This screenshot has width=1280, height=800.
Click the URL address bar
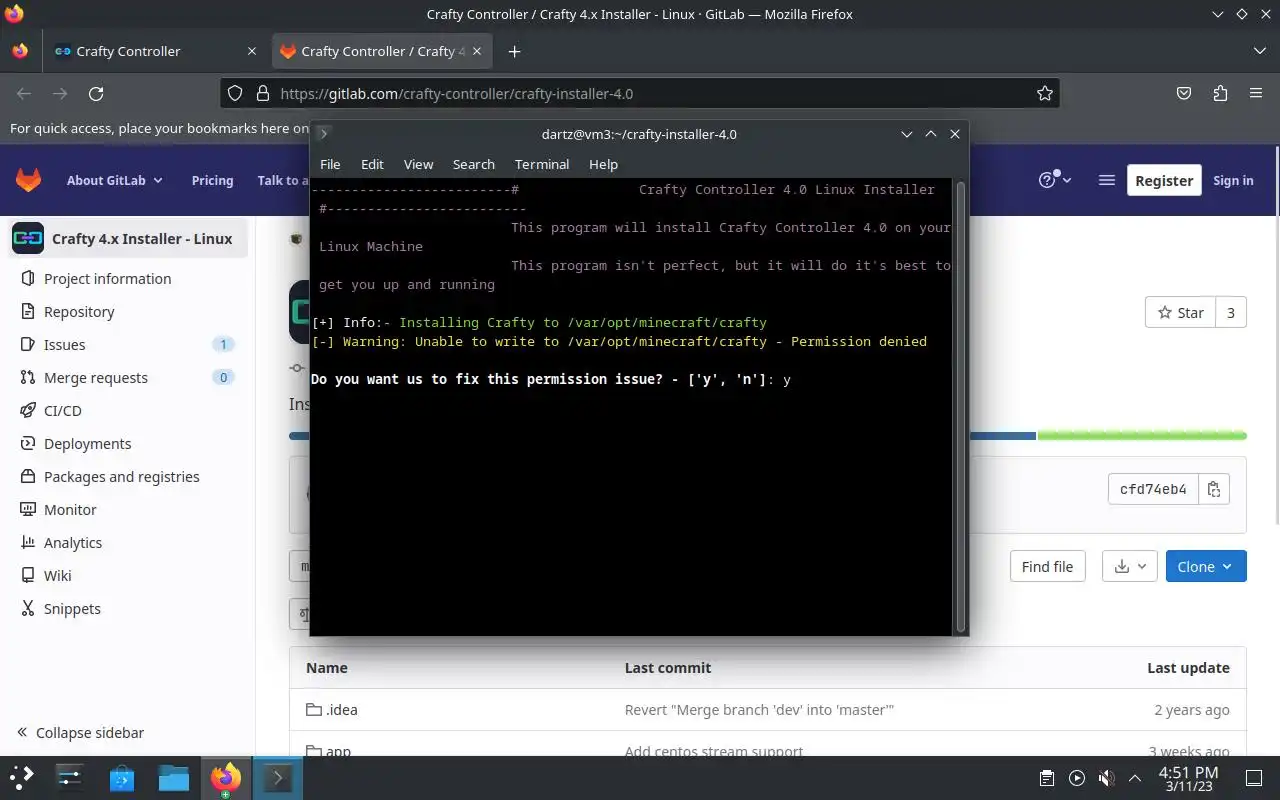click(x=640, y=93)
